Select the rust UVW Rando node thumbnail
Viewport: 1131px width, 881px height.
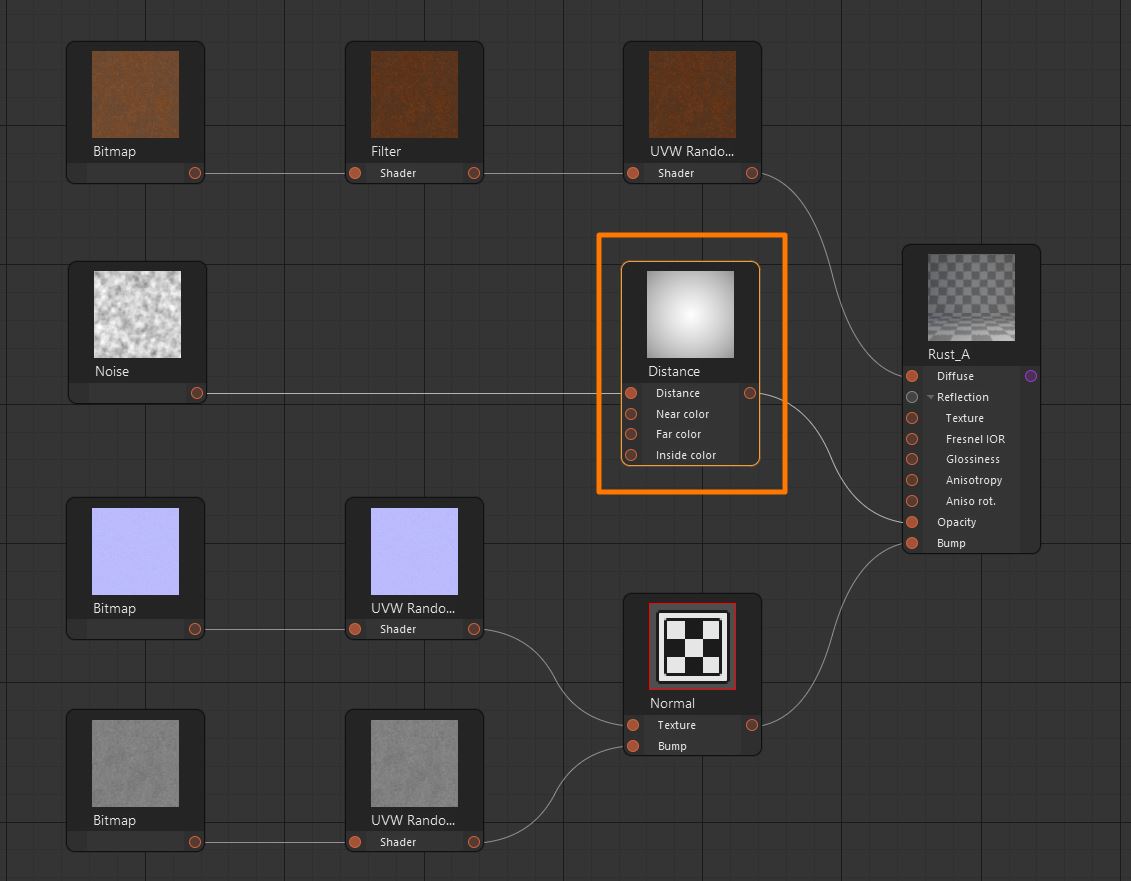tap(692, 95)
